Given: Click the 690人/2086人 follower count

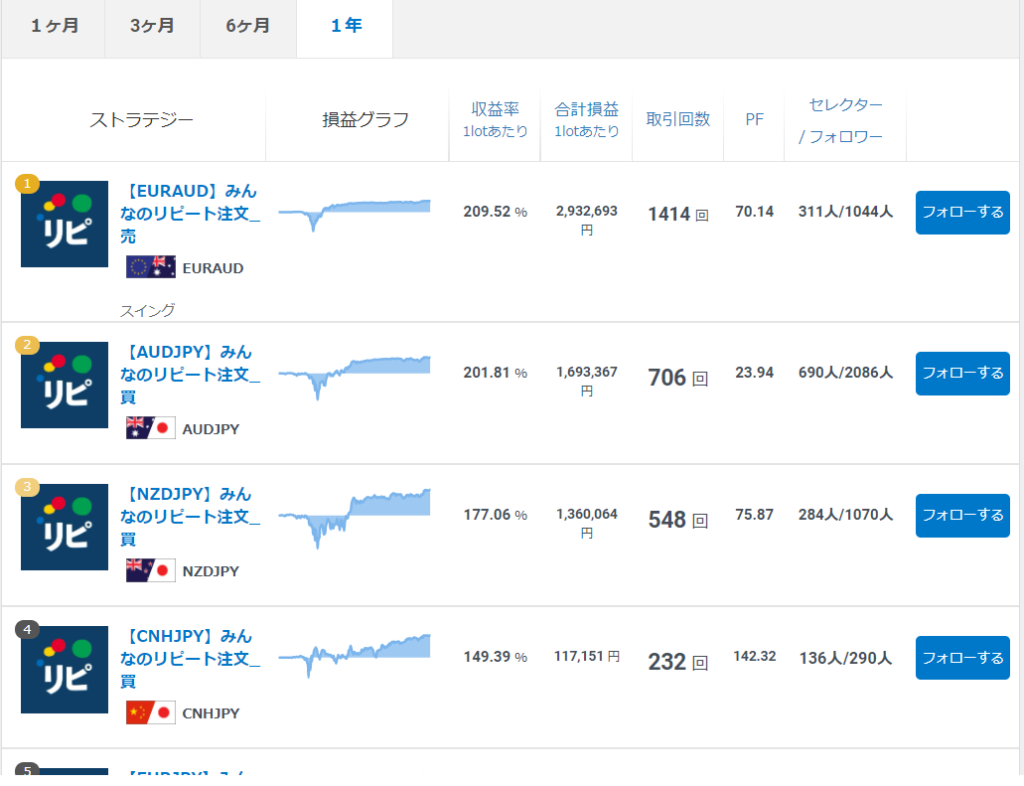Looking at the screenshot, I should [x=845, y=373].
